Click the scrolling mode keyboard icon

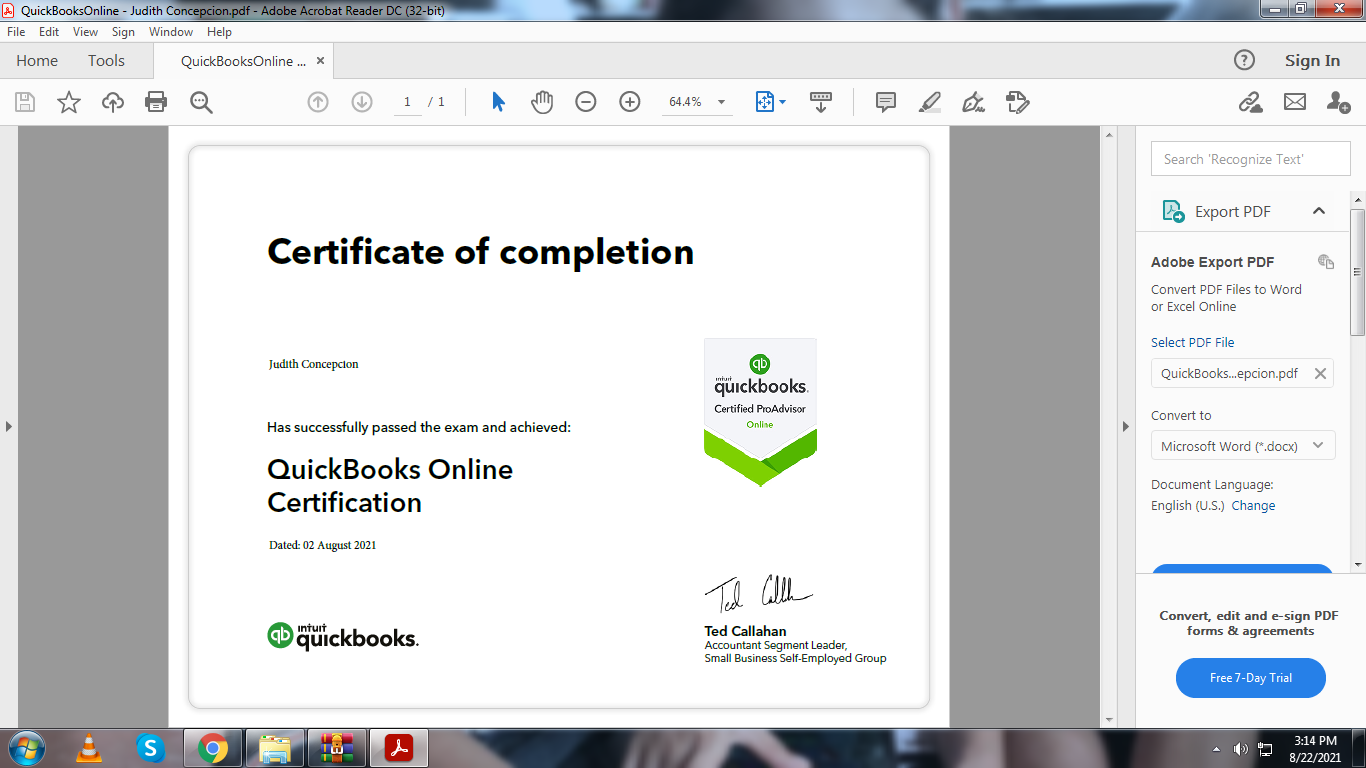[821, 102]
